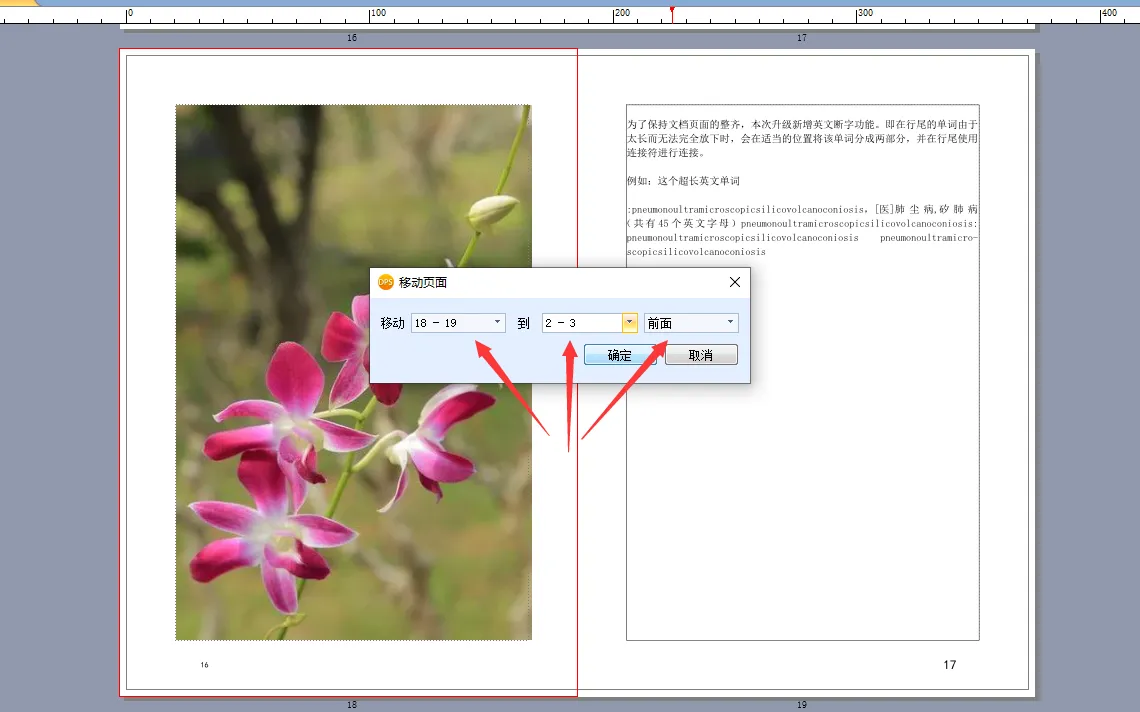Cancel the page move with 取消
1140x712 pixels.
pyautogui.click(x=701, y=355)
